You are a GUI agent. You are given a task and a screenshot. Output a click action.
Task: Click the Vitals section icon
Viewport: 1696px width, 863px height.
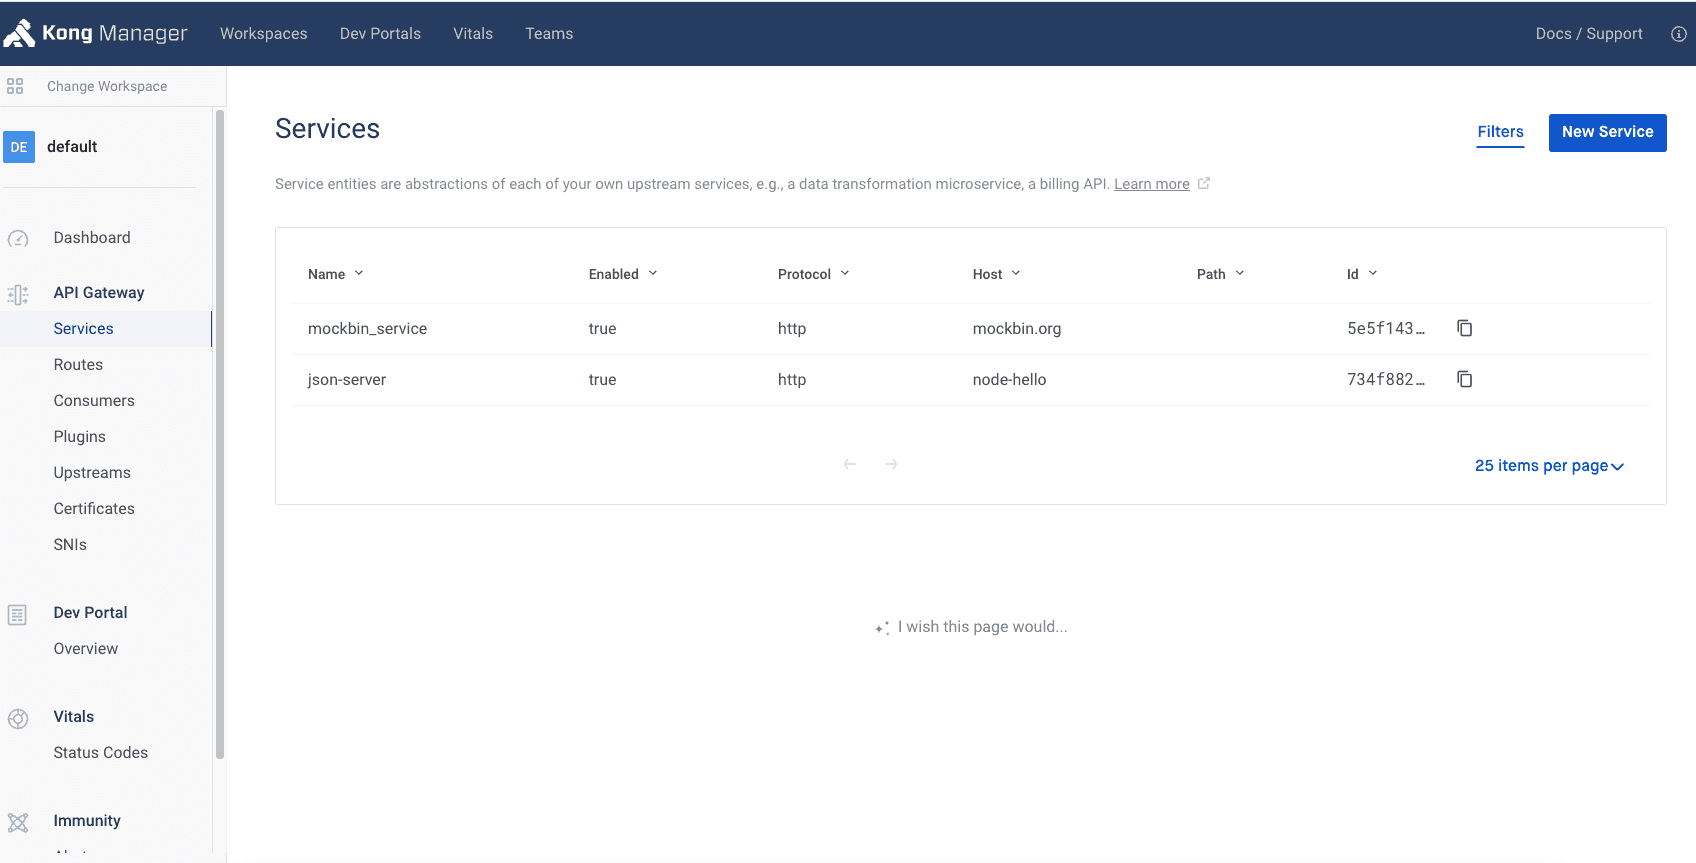coord(18,719)
